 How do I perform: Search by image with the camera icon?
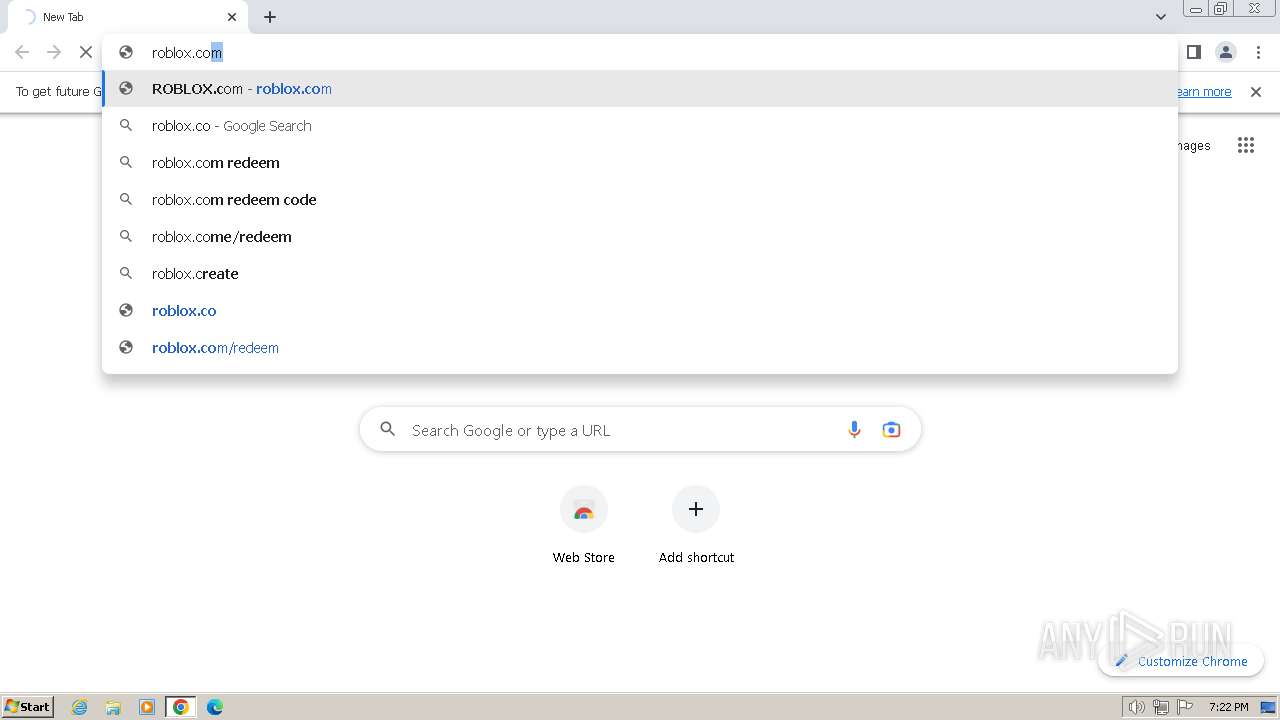[891, 430]
